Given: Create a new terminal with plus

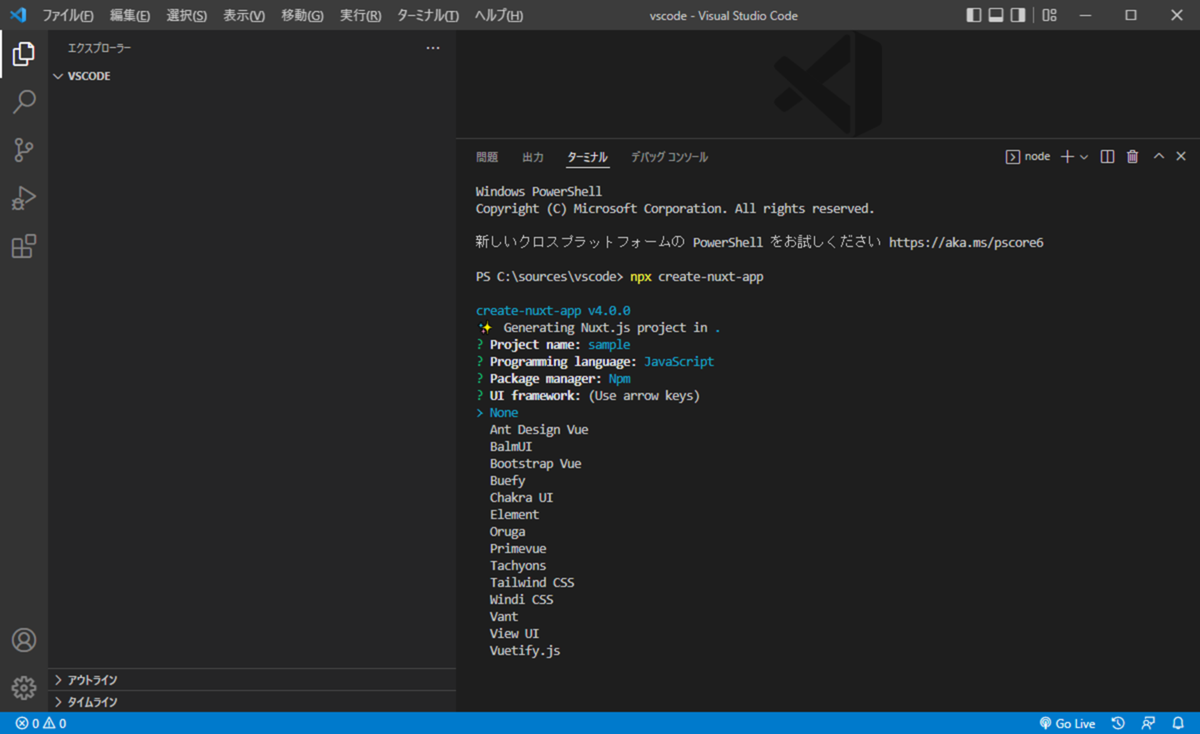Looking at the screenshot, I should (1067, 157).
